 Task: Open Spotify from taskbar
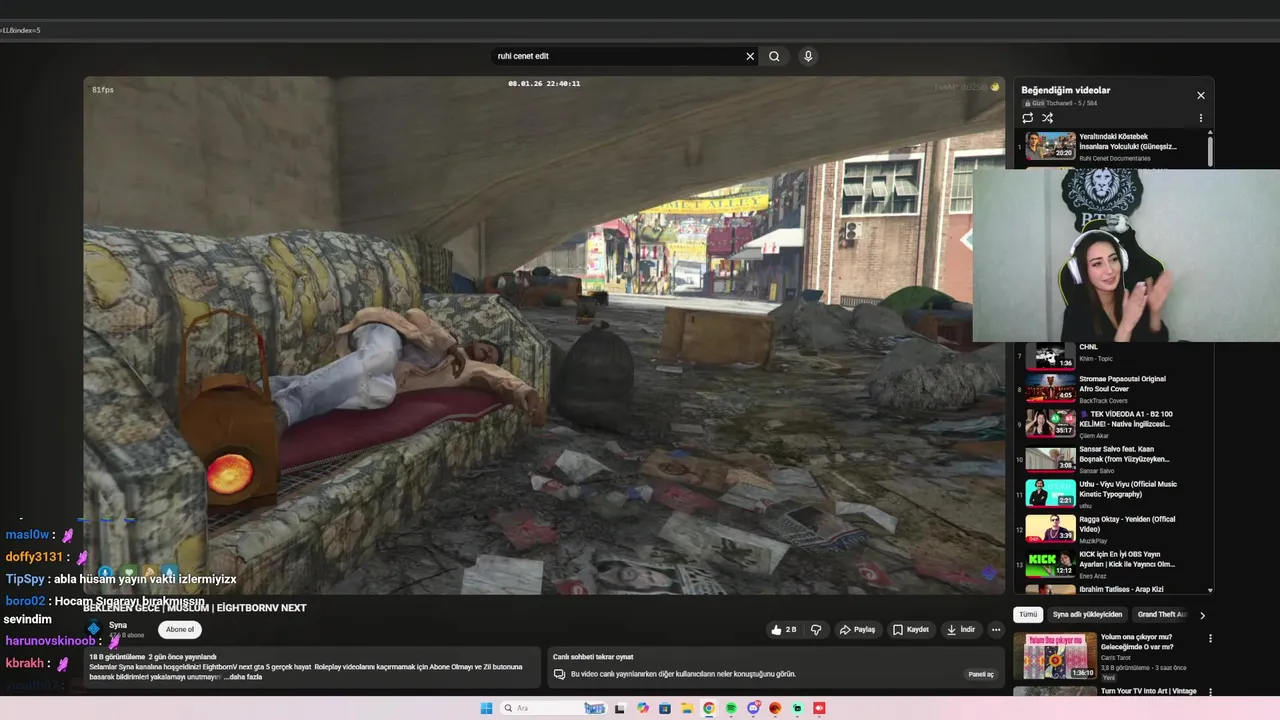[x=731, y=708]
